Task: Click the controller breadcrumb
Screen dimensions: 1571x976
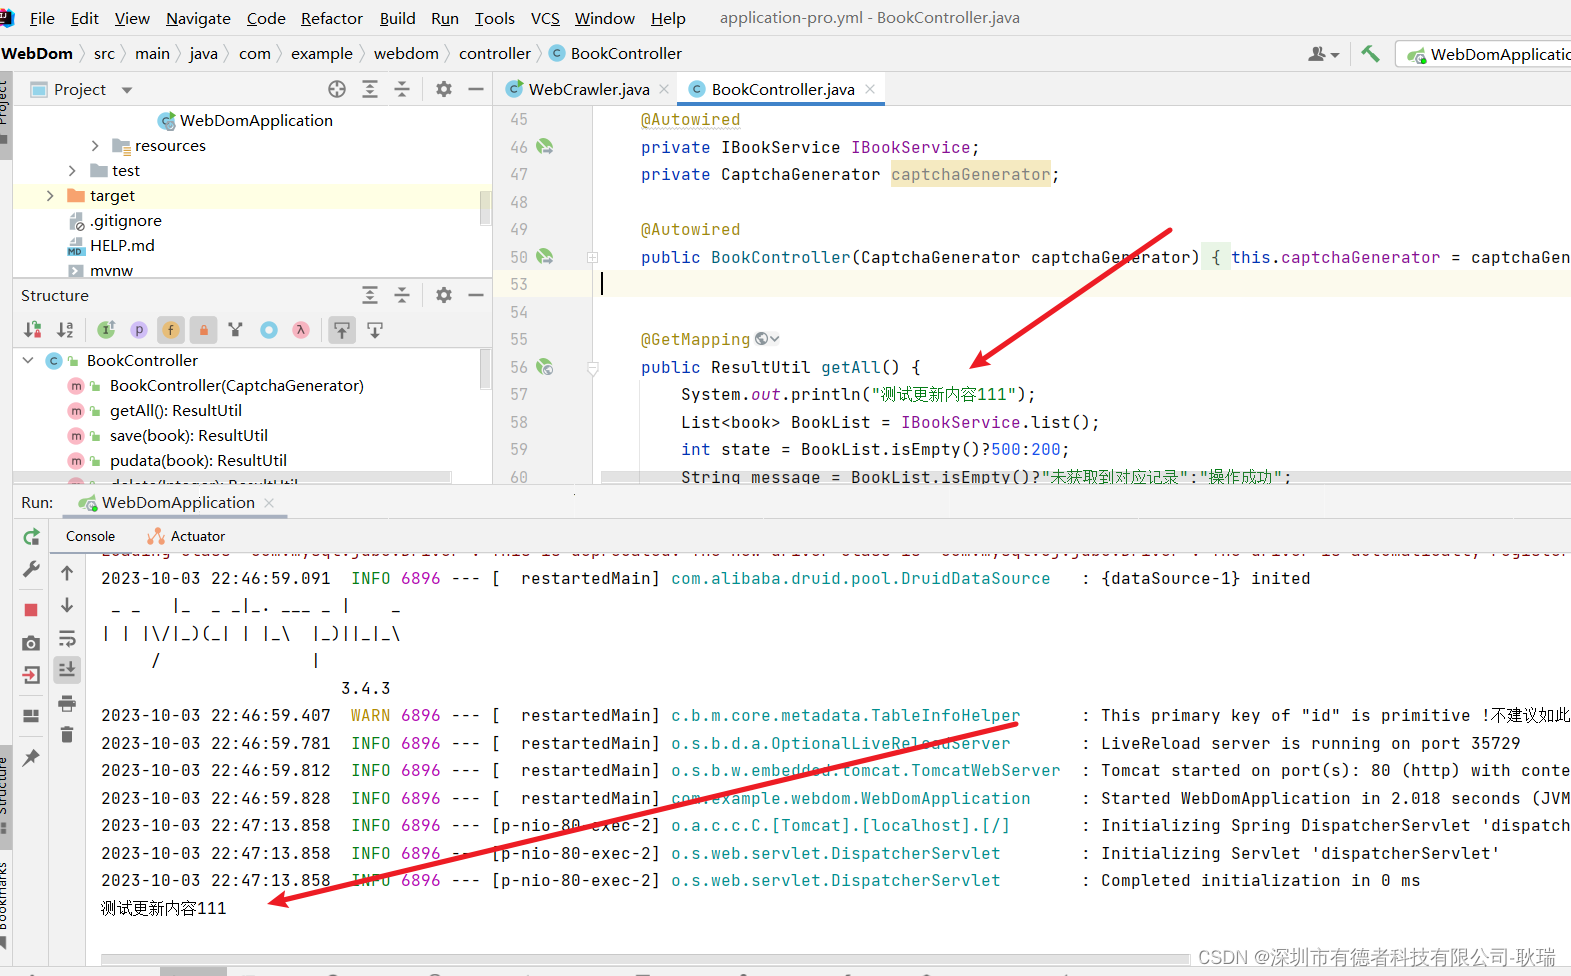Action: coord(495,54)
